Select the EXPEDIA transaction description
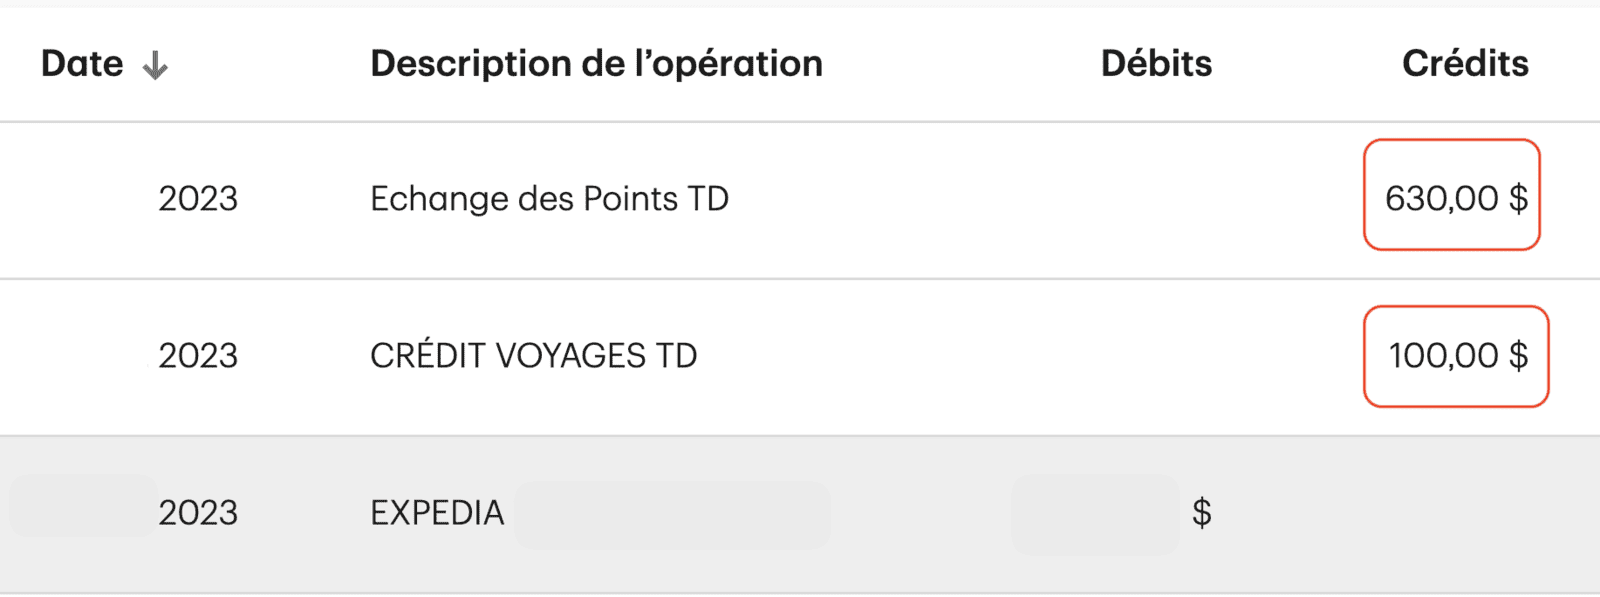The height and width of the screenshot is (597, 1600). pyautogui.click(x=437, y=512)
